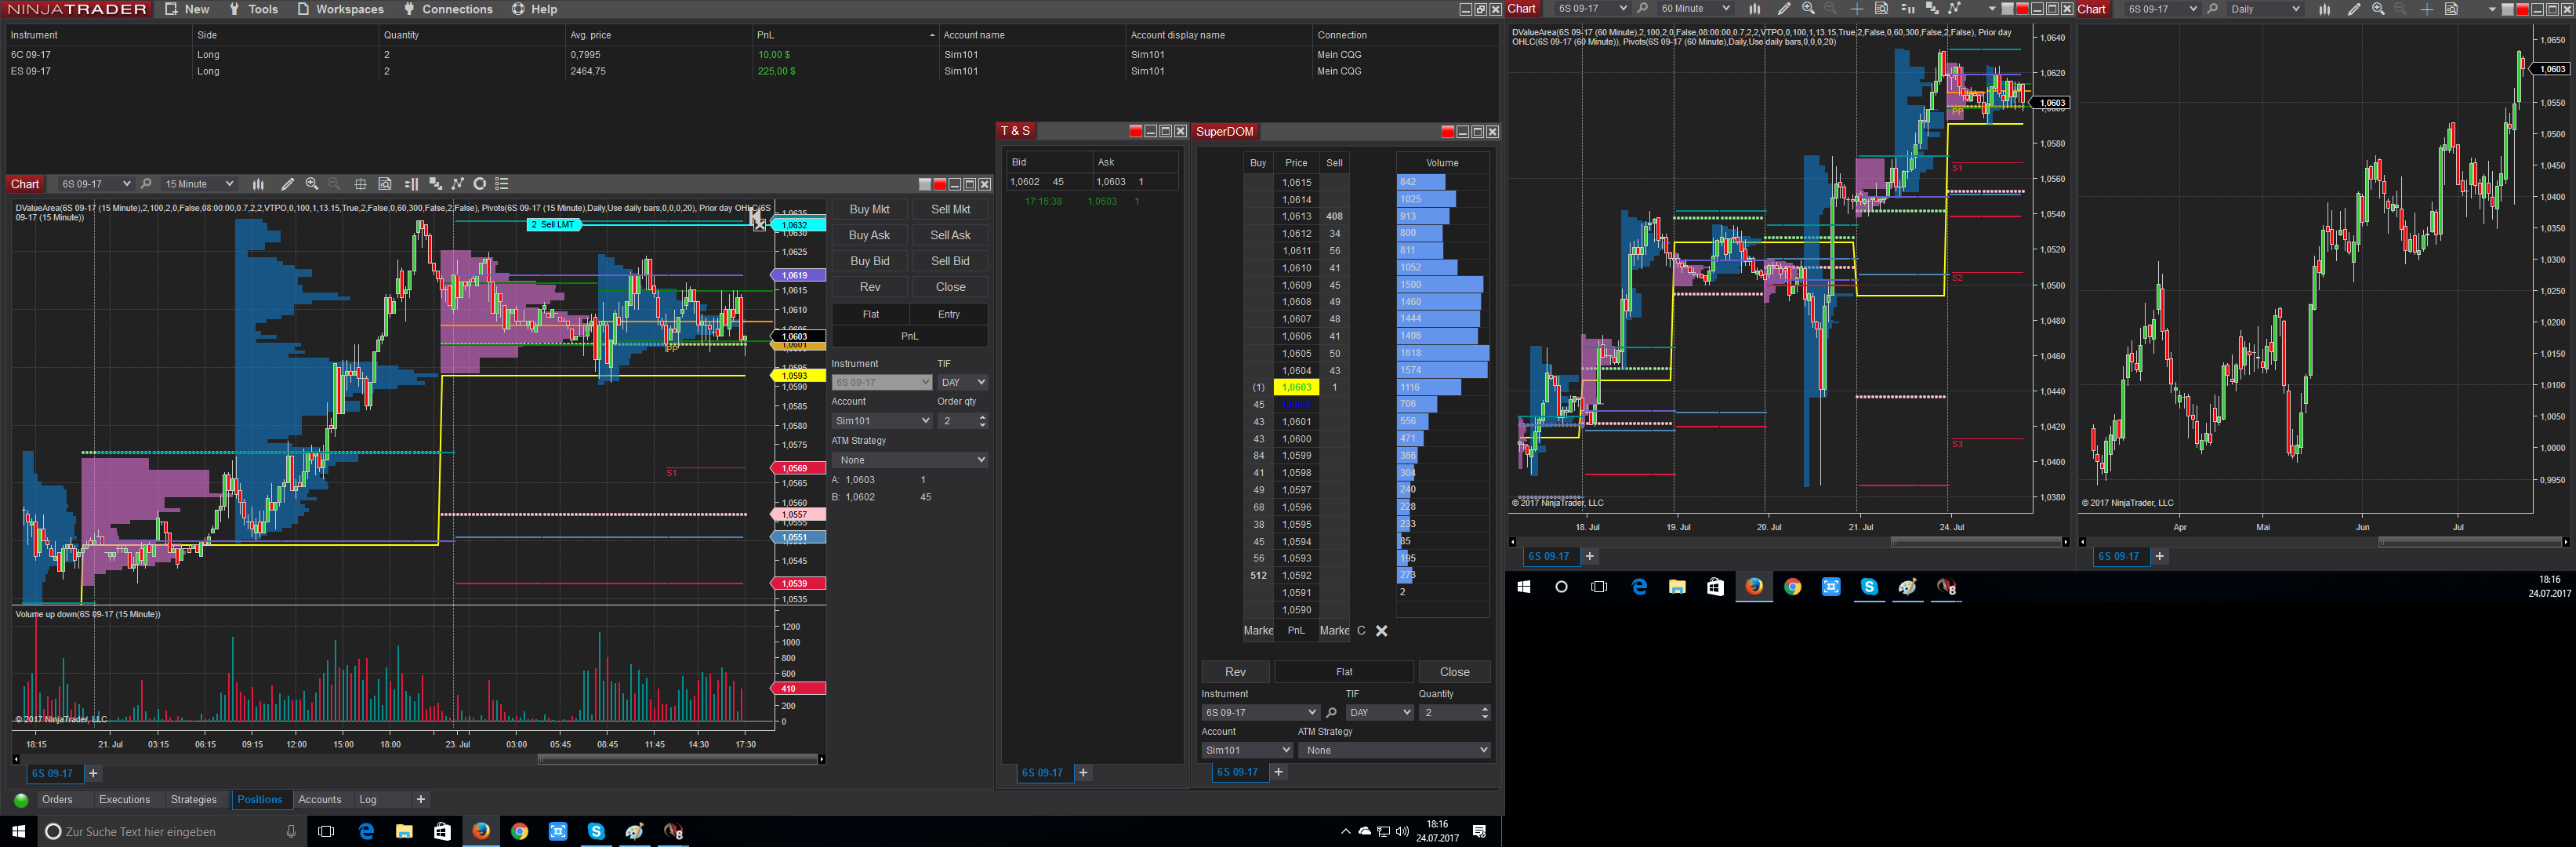Open data box in 15 Minute chart
The width and height of the screenshot is (2576, 847).
(x=385, y=184)
